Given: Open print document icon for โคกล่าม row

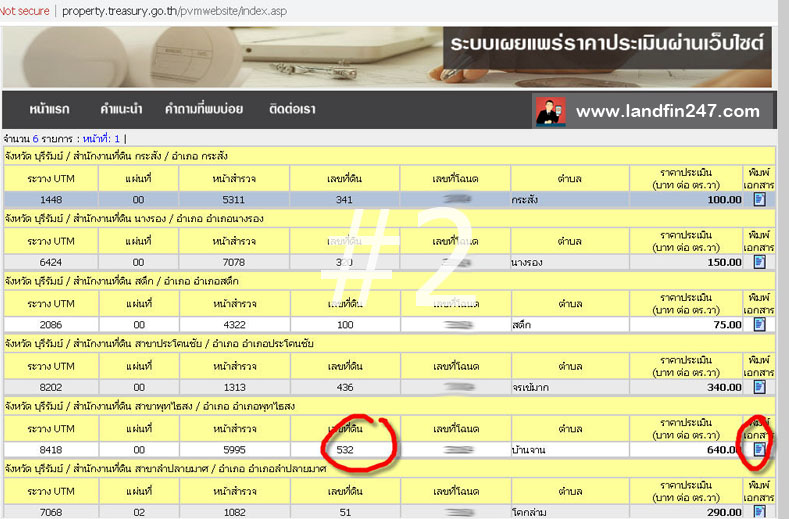Looking at the screenshot, I should pyautogui.click(x=759, y=511).
